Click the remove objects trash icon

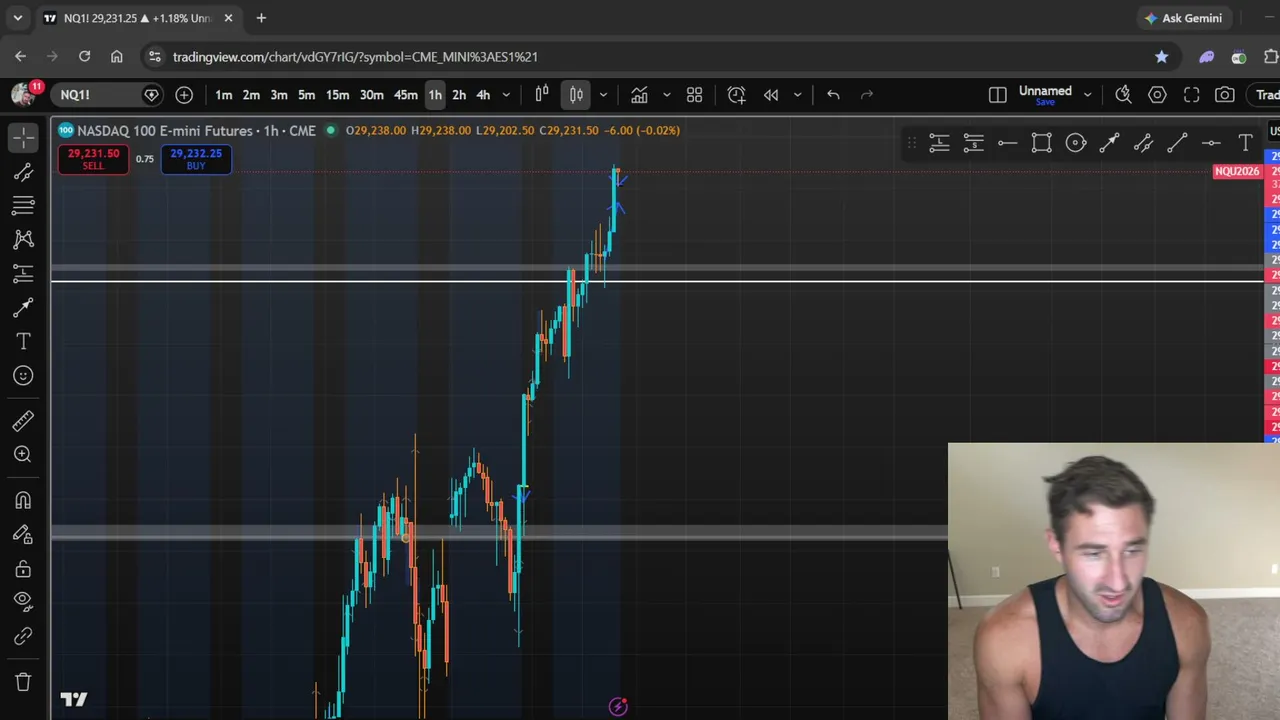click(23, 682)
